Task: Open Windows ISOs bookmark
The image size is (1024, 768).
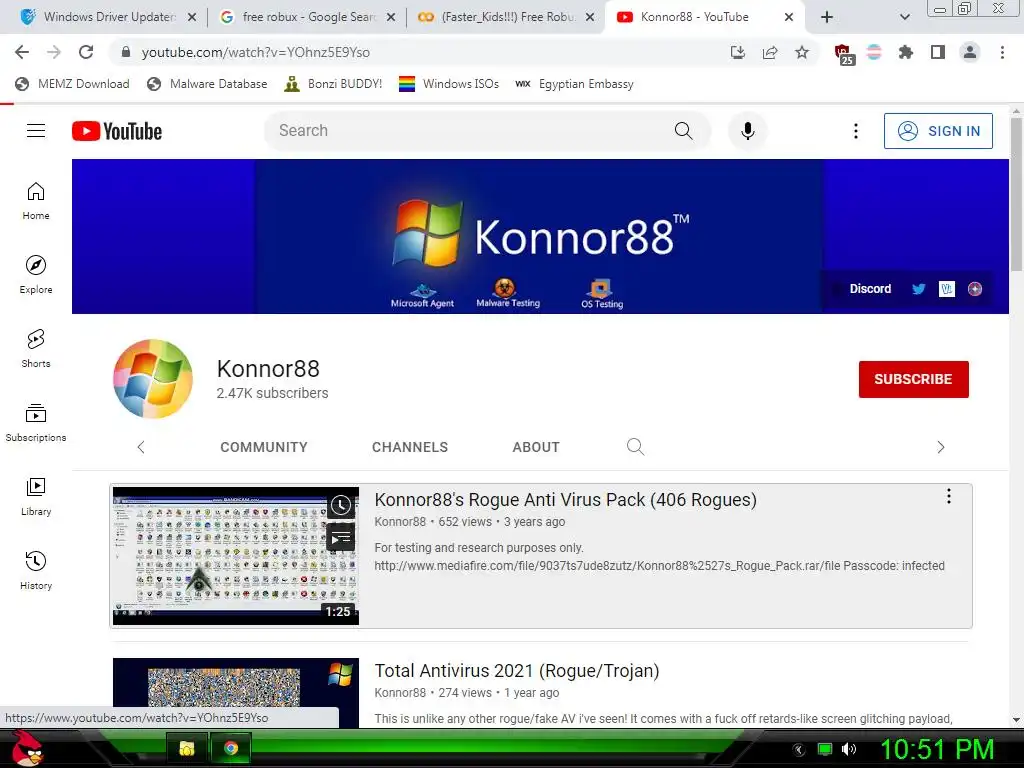Action: click(449, 84)
